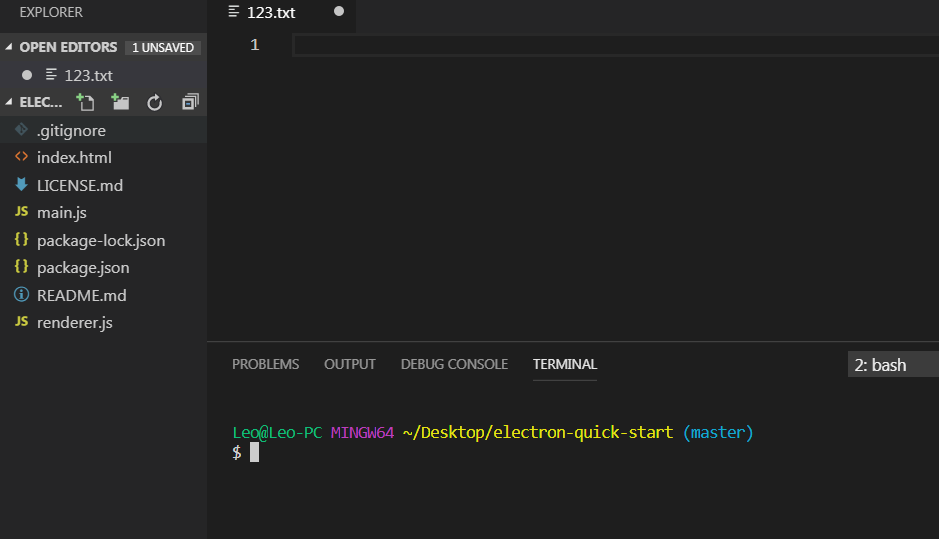
Task: Select the Terminal panel tab
Action: [565, 364]
